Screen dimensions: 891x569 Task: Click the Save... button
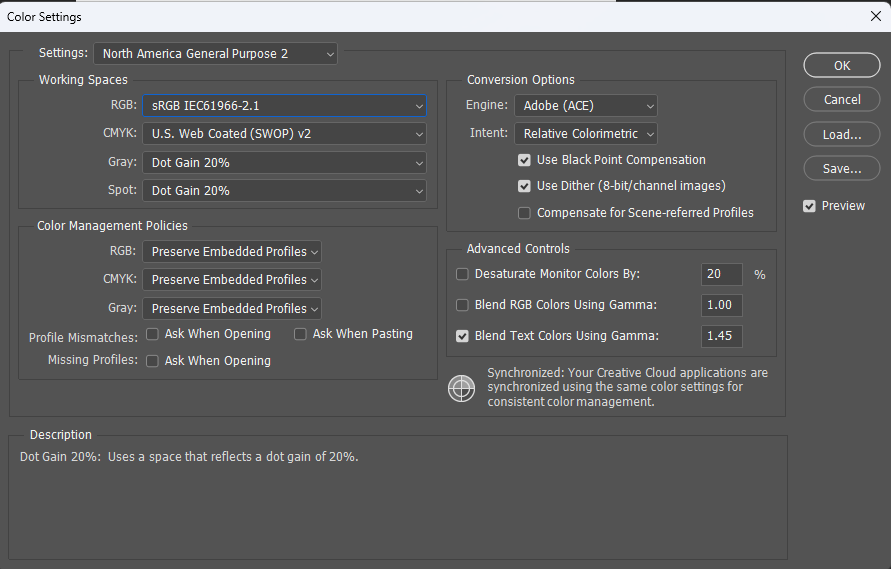click(x=842, y=169)
